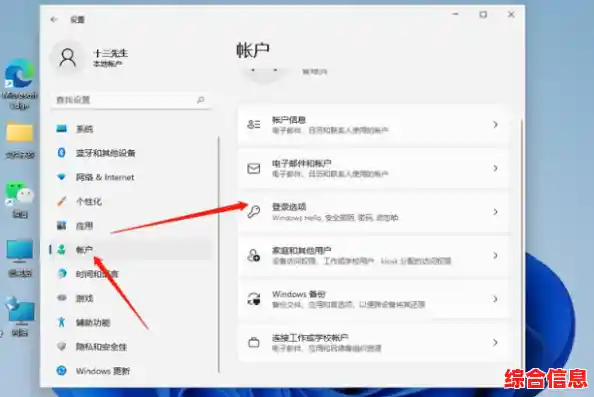Open Accessibility (辅助功能) settings

pos(131,323)
